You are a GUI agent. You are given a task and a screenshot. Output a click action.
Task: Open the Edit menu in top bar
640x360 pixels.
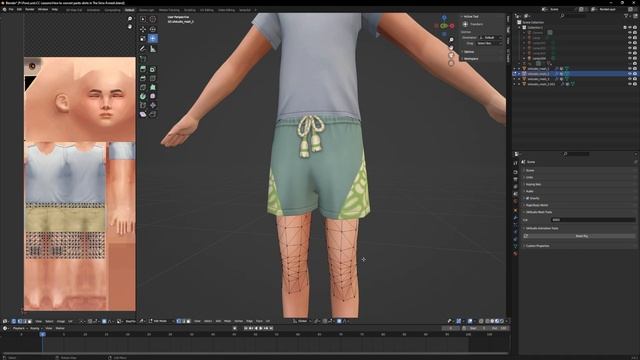19,9
